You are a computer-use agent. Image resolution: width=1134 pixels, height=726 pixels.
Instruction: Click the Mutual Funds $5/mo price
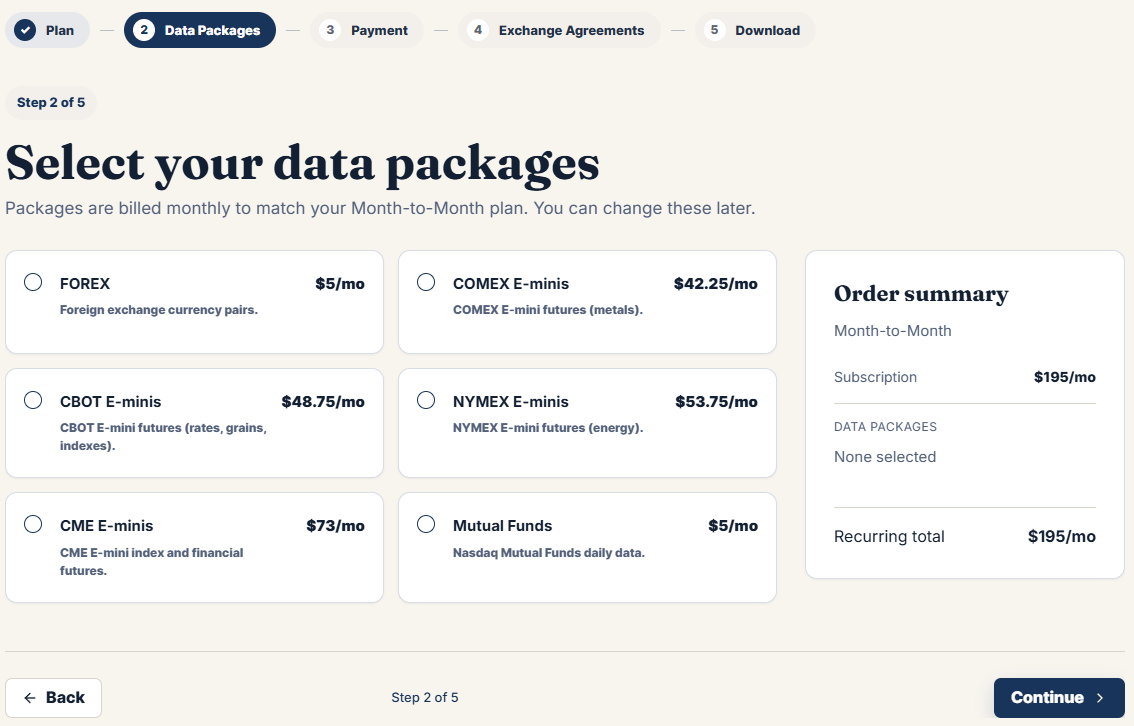[733, 526]
